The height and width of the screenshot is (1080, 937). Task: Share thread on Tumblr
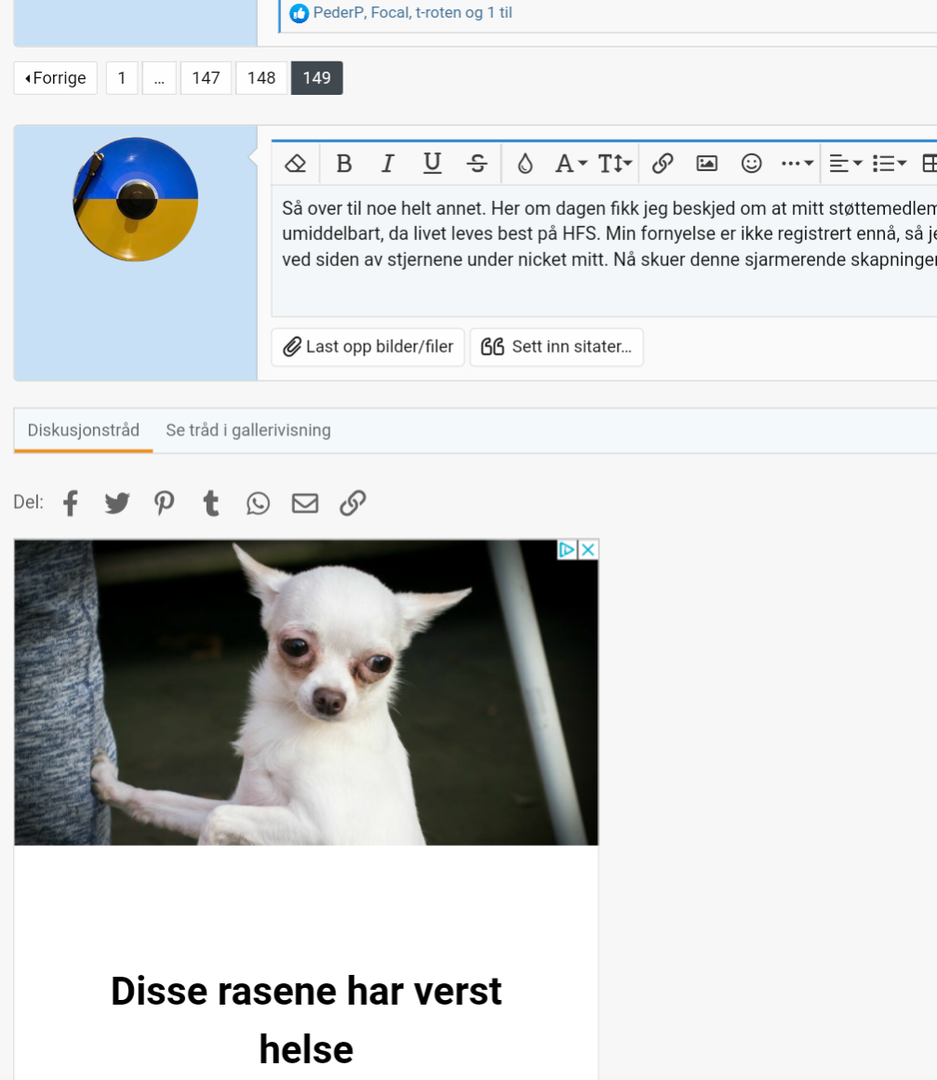(x=211, y=503)
